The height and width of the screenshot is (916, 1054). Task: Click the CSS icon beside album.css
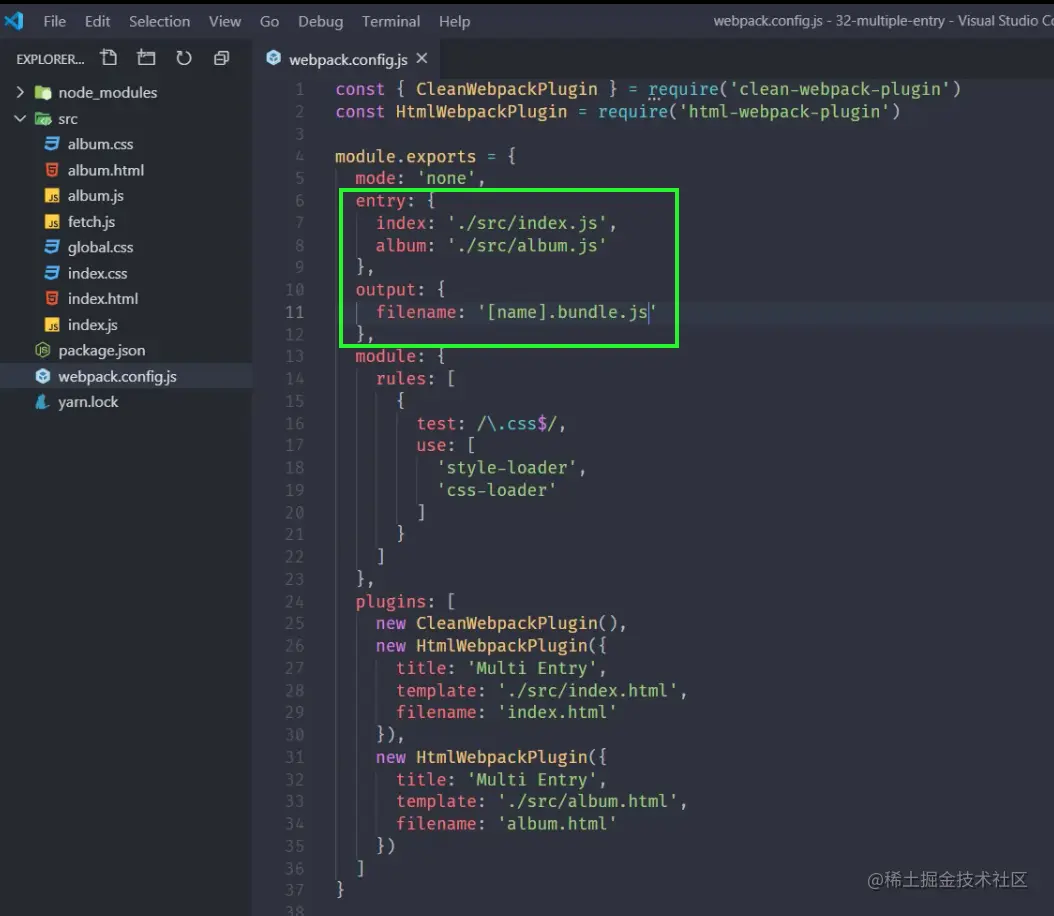[52, 144]
